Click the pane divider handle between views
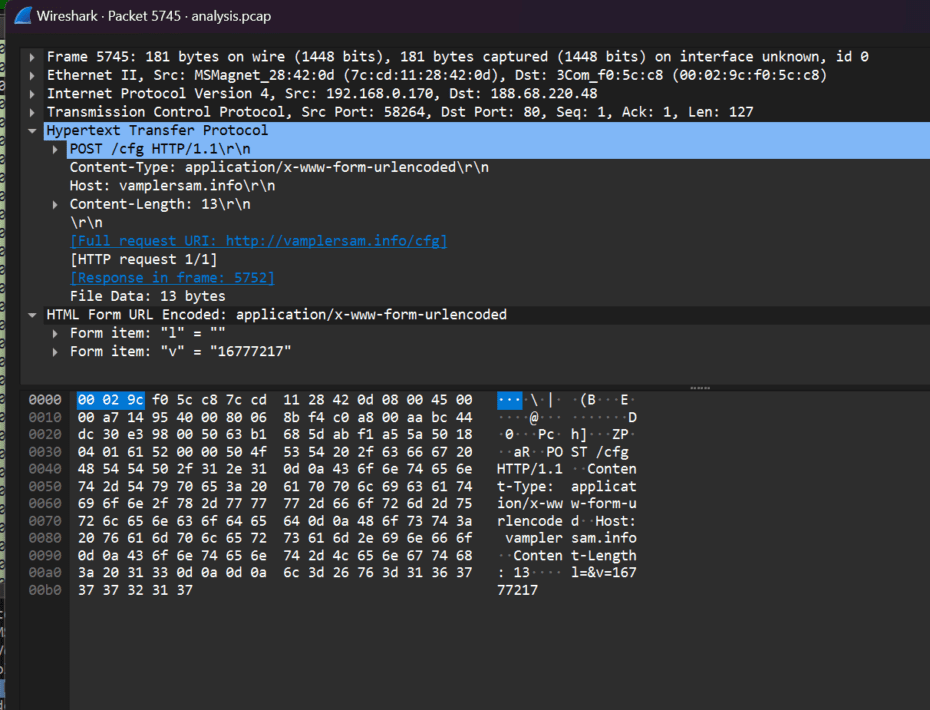Viewport: 930px width, 710px height. [x=699, y=386]
